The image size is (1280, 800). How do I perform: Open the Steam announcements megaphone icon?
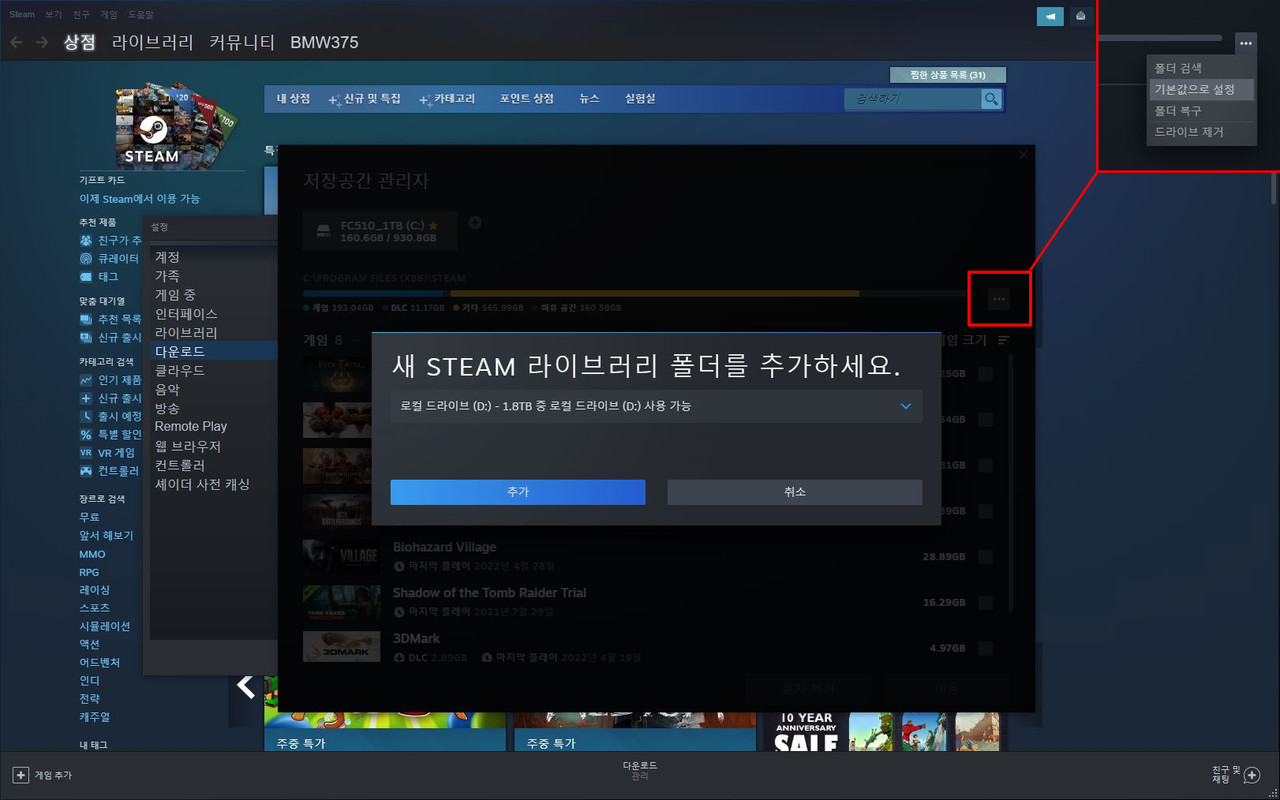point(1048,16)
